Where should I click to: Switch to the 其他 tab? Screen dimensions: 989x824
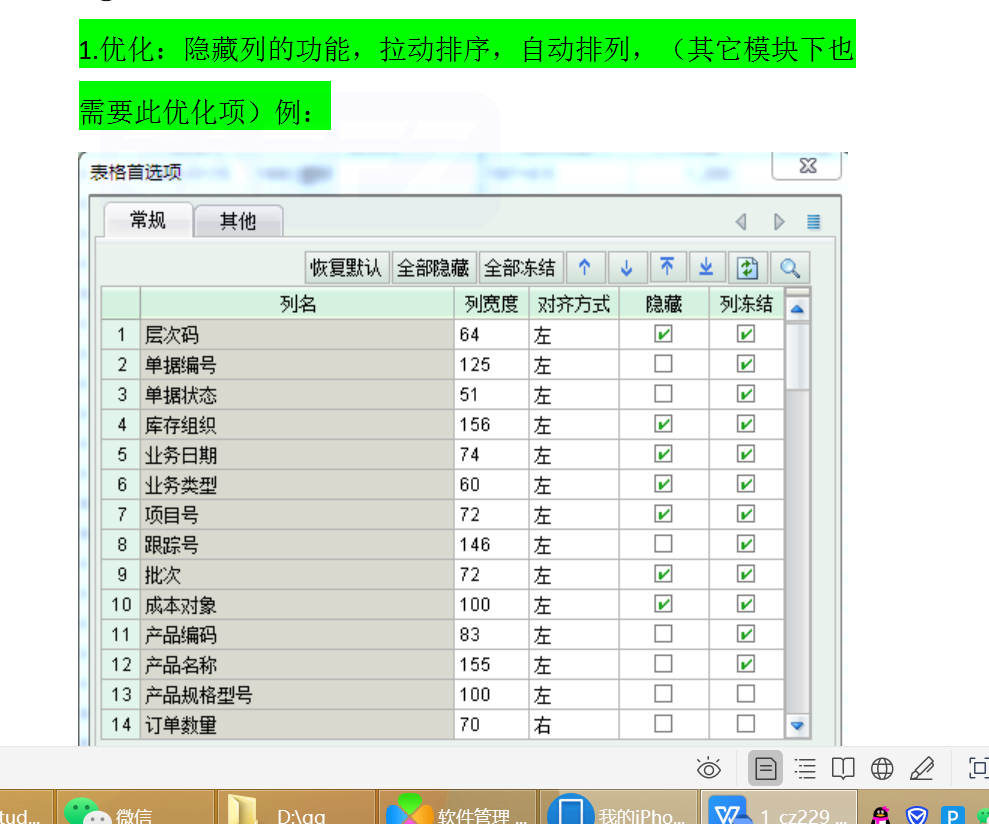click(x=238, y=221)
